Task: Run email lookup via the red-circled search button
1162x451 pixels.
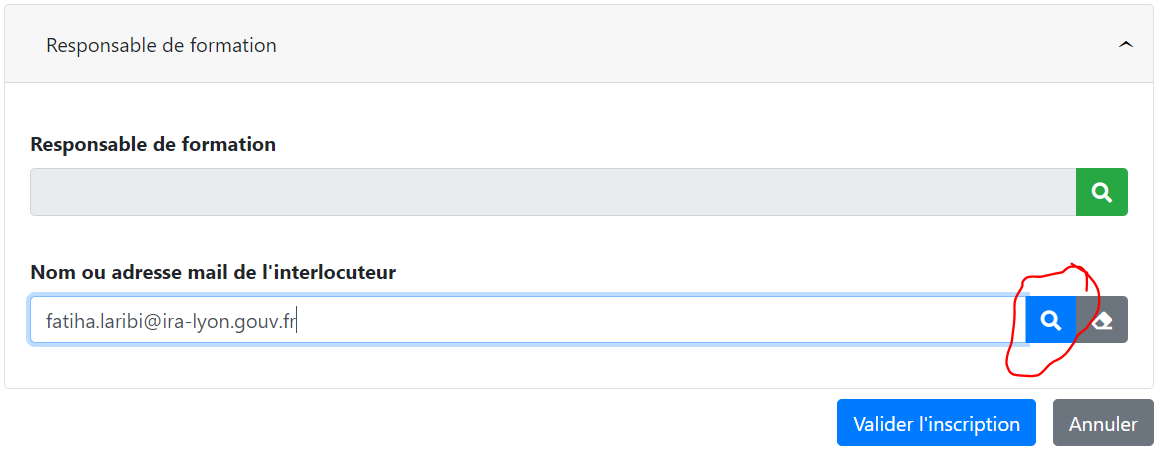Action: (x=1050, y=320)
